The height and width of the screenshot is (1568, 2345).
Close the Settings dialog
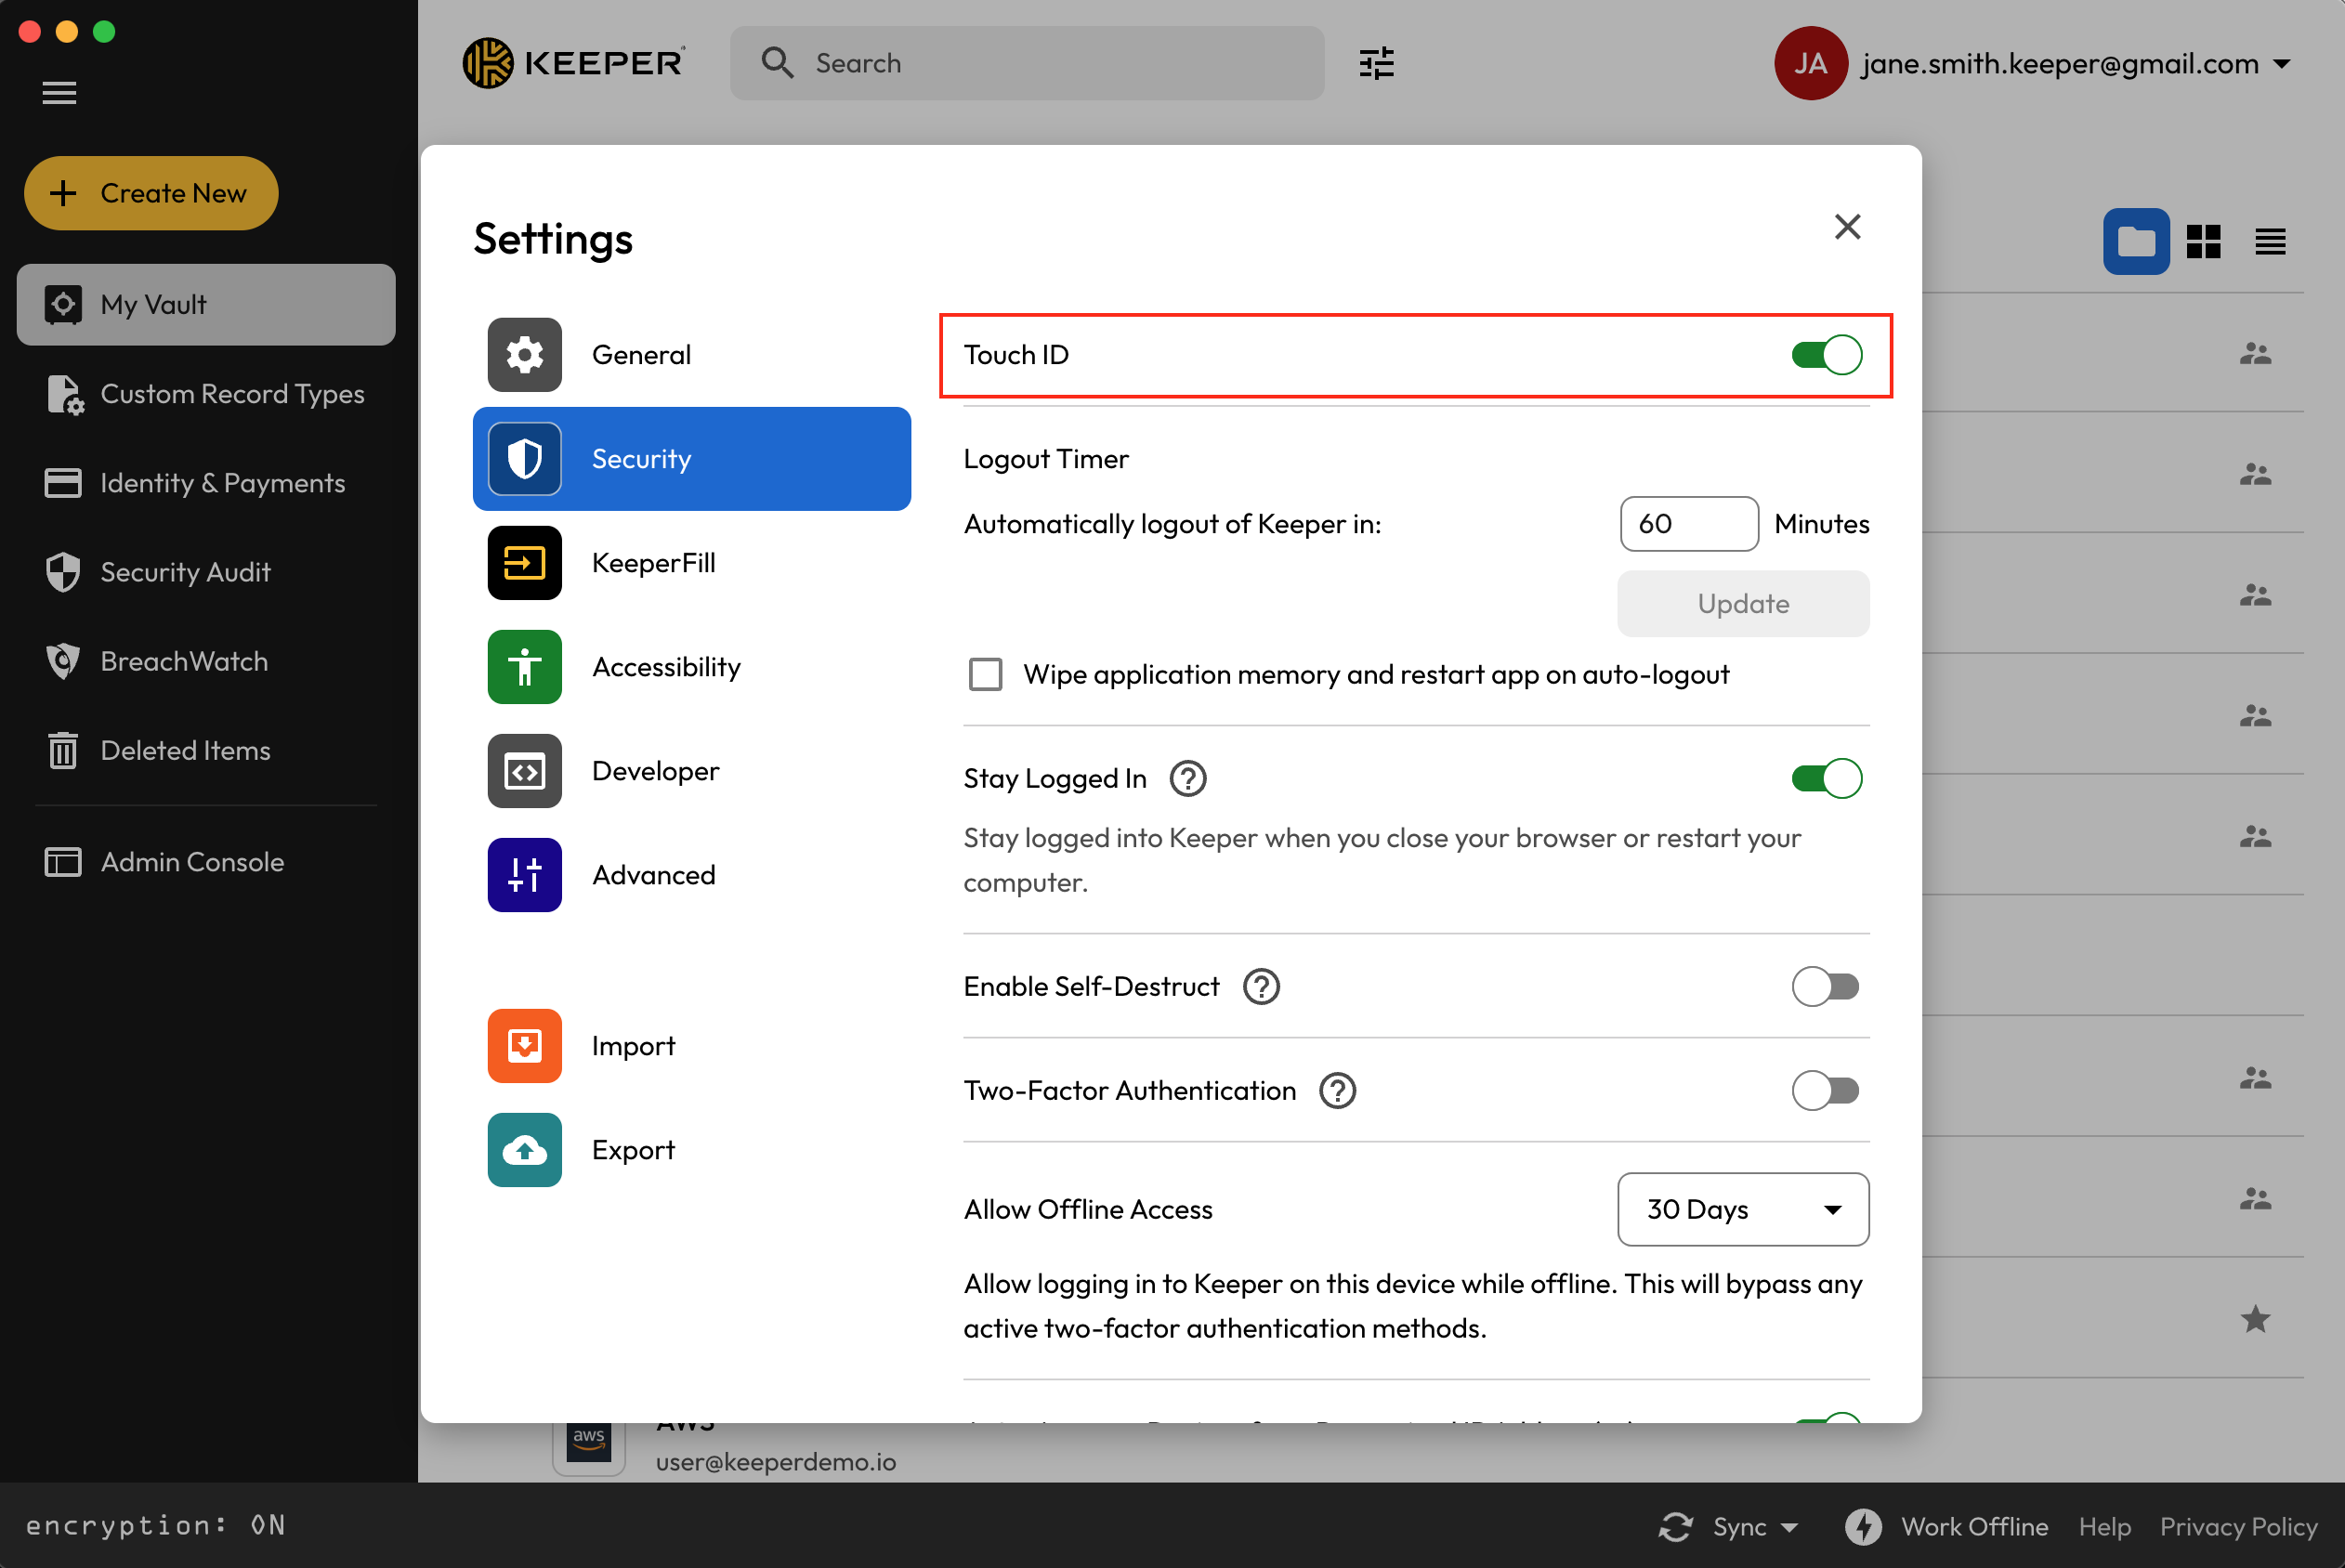[1847, 227]
